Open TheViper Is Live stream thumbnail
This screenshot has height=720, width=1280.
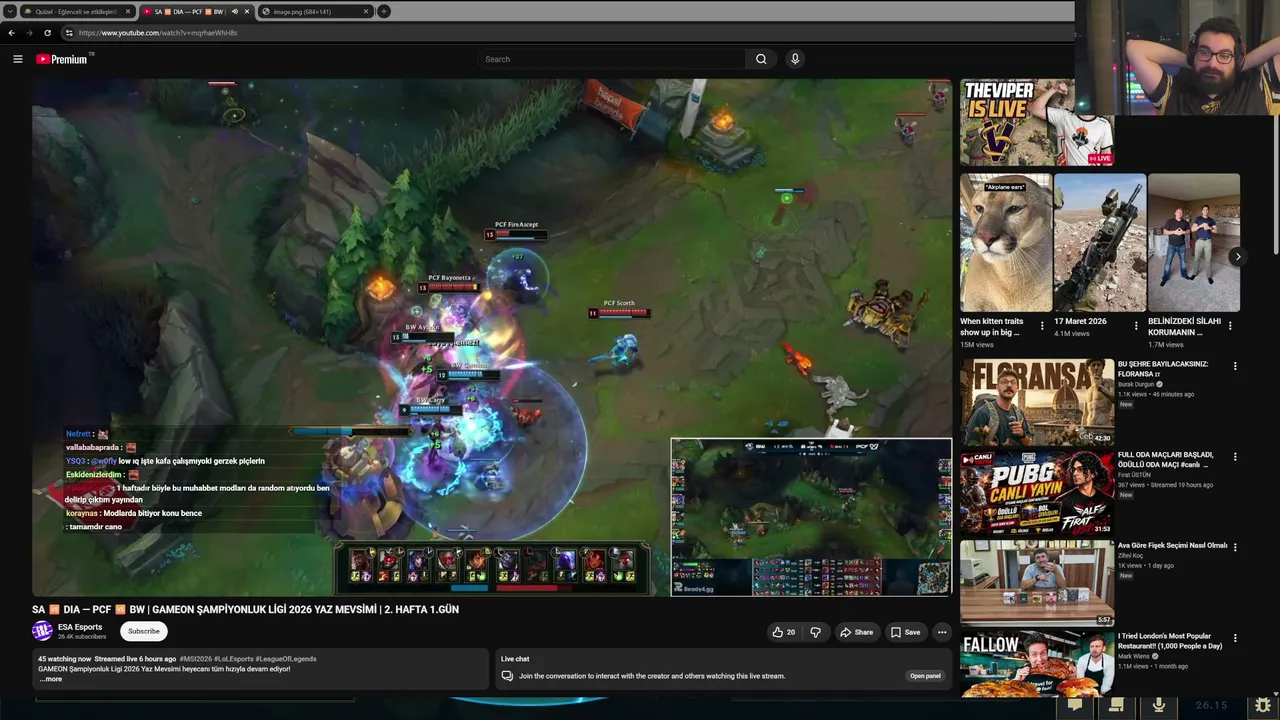coord(1037,122)
